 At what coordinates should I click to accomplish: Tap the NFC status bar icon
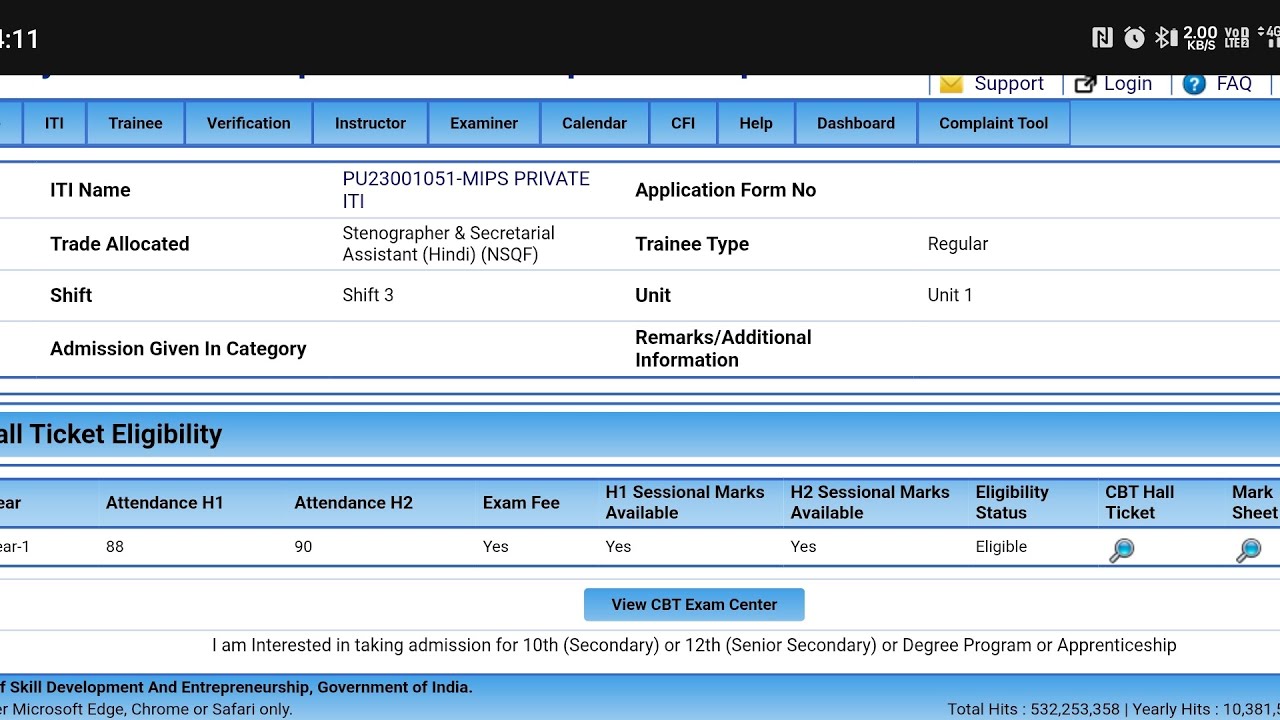(1102, 38)
